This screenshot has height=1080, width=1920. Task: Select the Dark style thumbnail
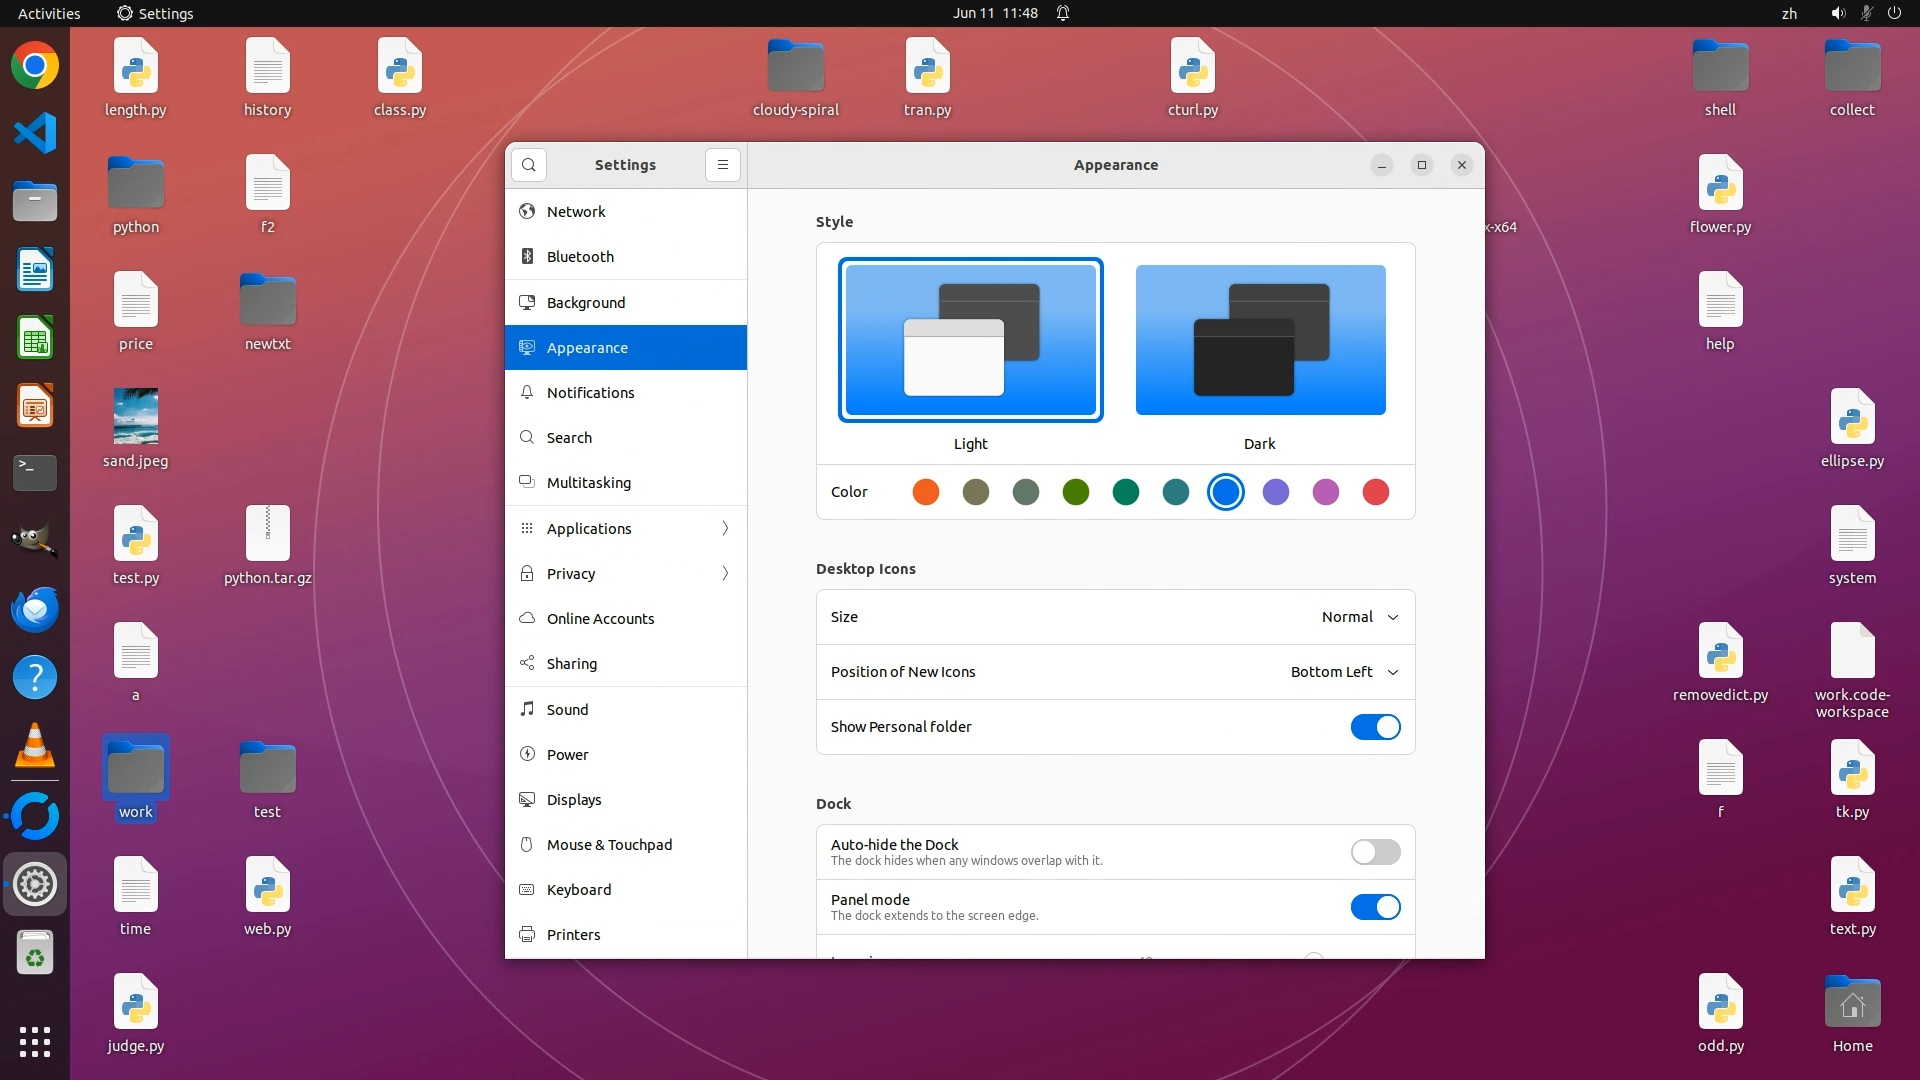click(1260, 340)
